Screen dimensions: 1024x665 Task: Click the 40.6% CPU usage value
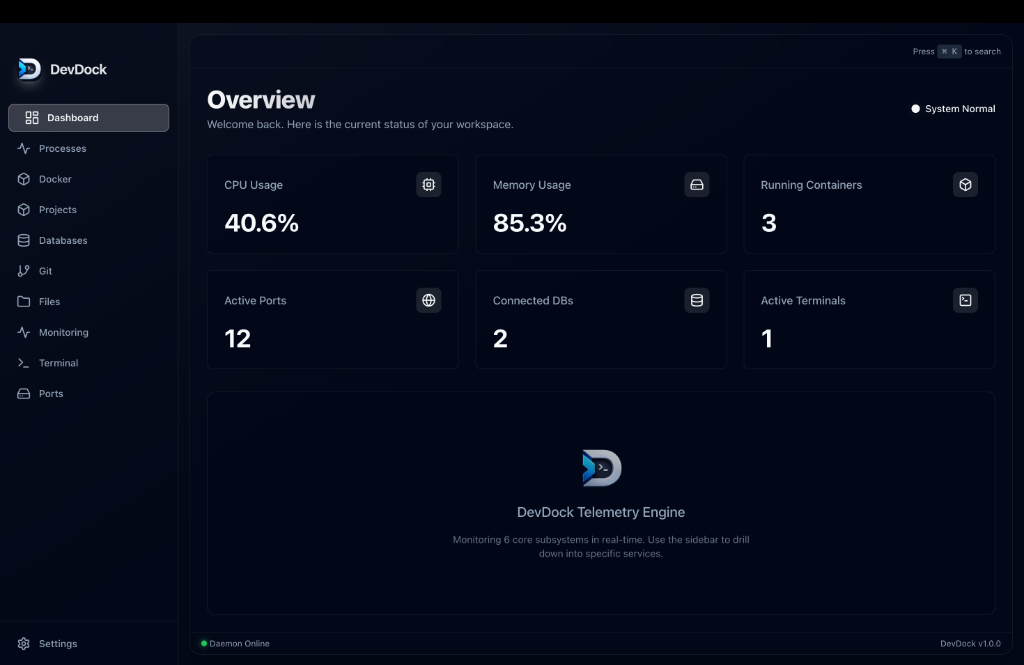click(x=261, y=223)
